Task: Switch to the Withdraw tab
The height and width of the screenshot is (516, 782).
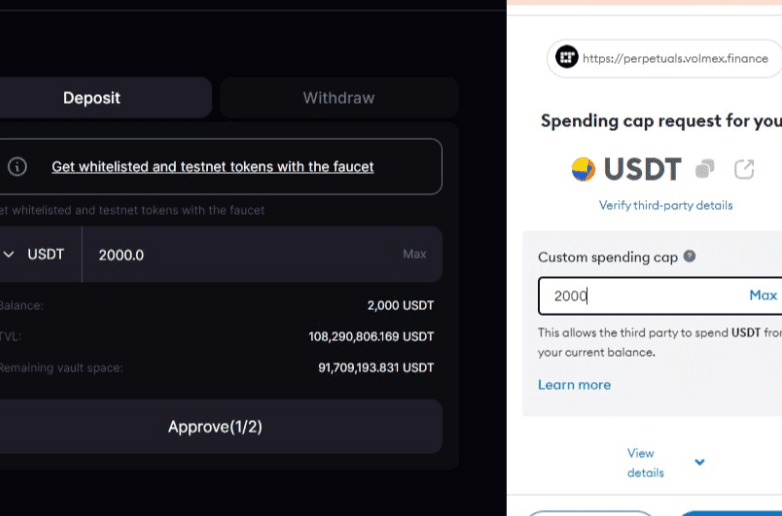Action: 338,98
